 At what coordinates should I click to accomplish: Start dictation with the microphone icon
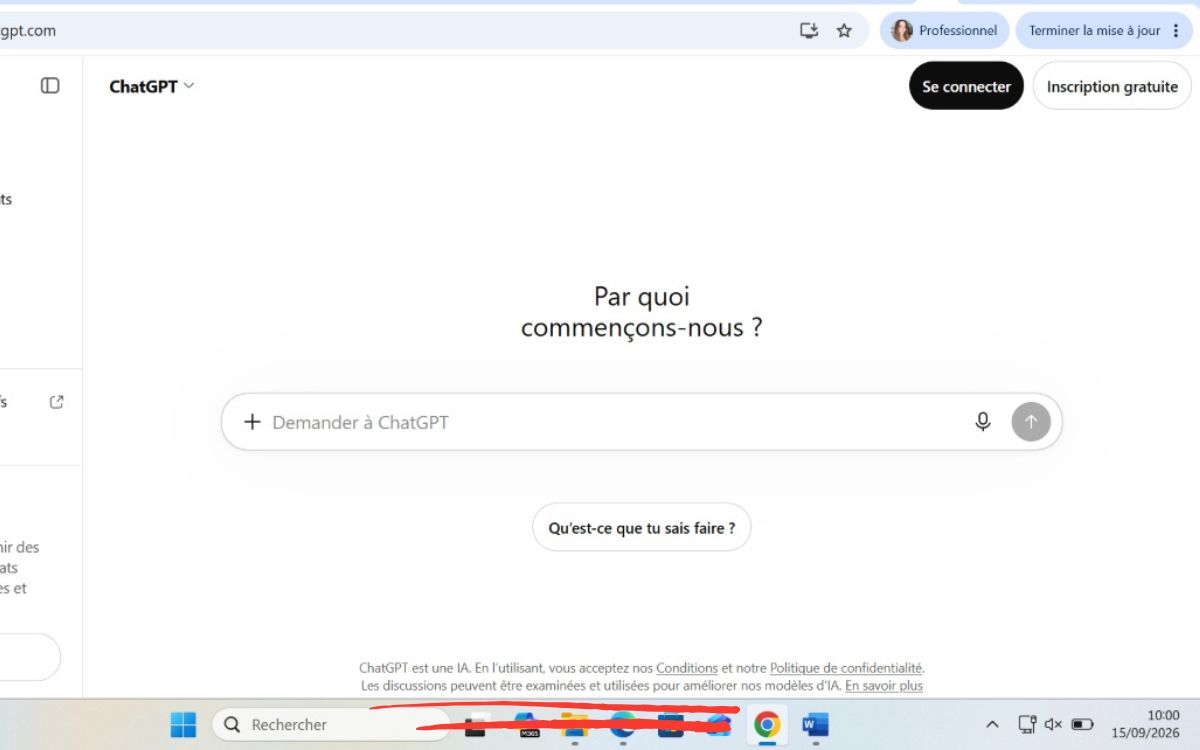tap(983, 422)
